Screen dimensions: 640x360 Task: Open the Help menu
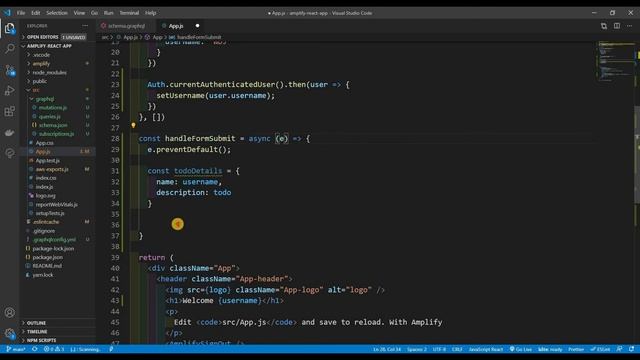point(151,13)
